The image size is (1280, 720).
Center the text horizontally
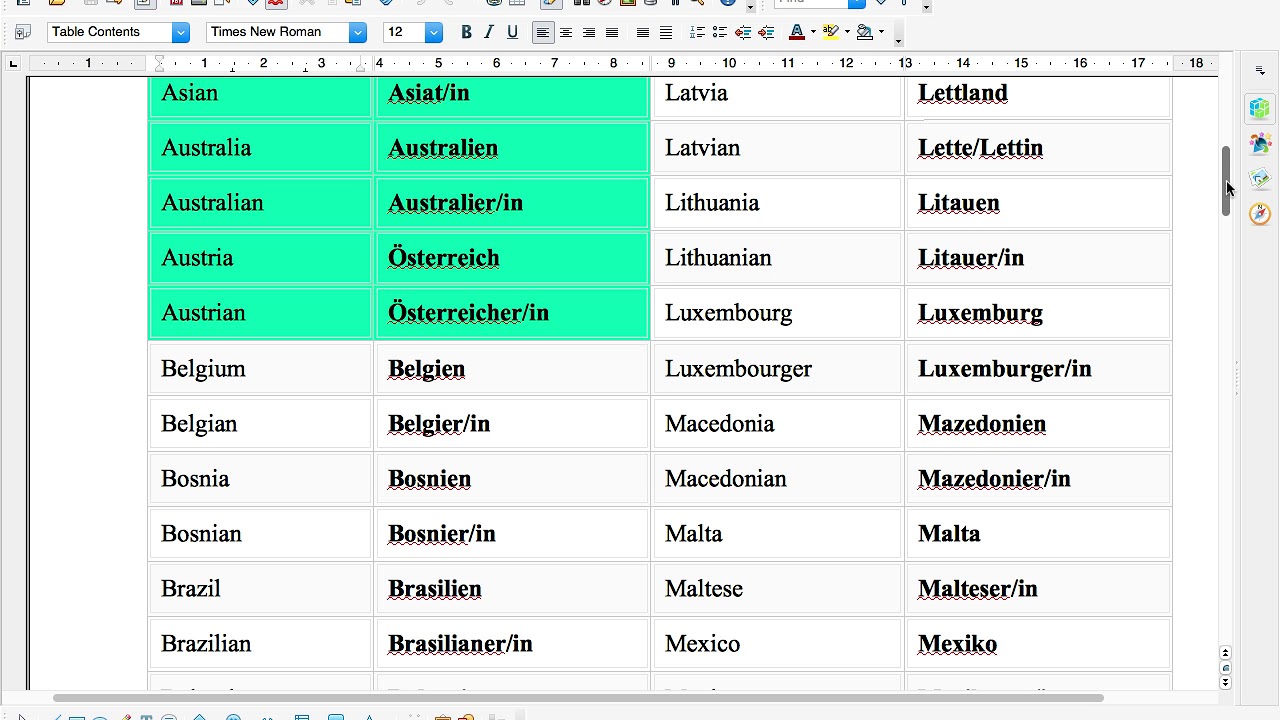[566, 33]
